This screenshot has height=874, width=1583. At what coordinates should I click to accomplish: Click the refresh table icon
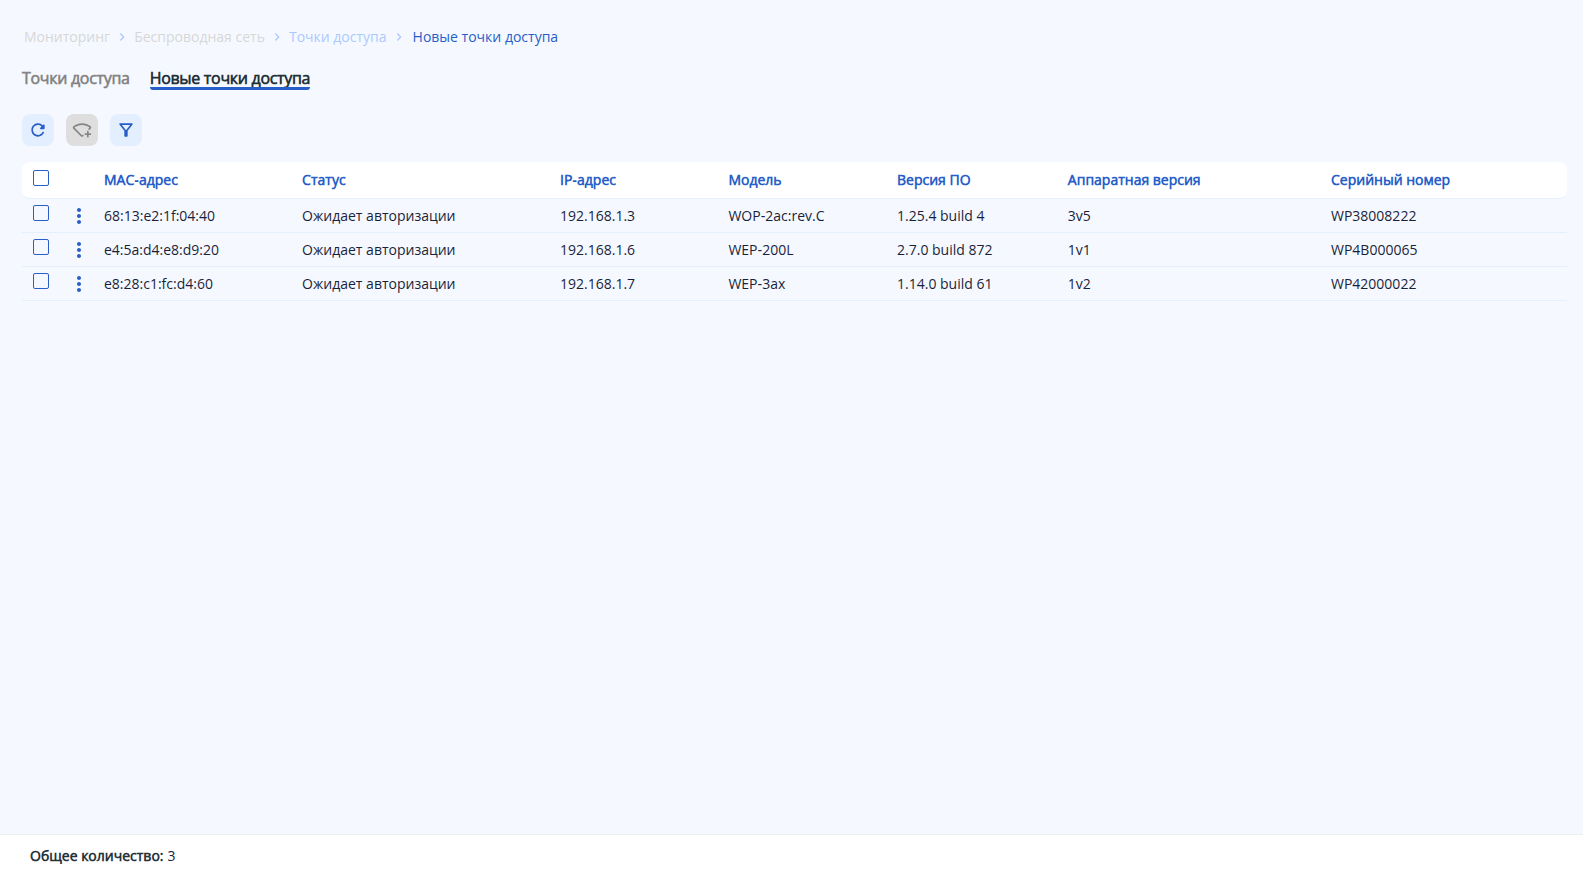tap(38, 130)
